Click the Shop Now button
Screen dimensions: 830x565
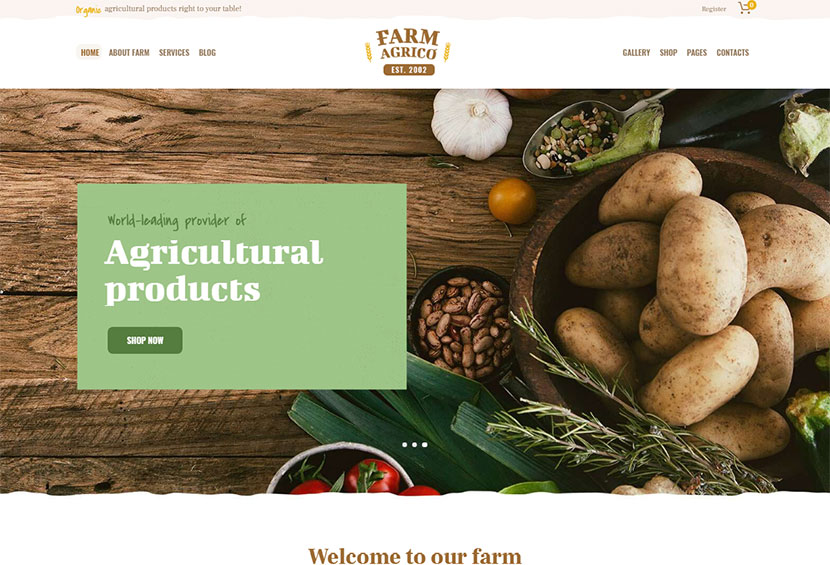coord(145,340)
